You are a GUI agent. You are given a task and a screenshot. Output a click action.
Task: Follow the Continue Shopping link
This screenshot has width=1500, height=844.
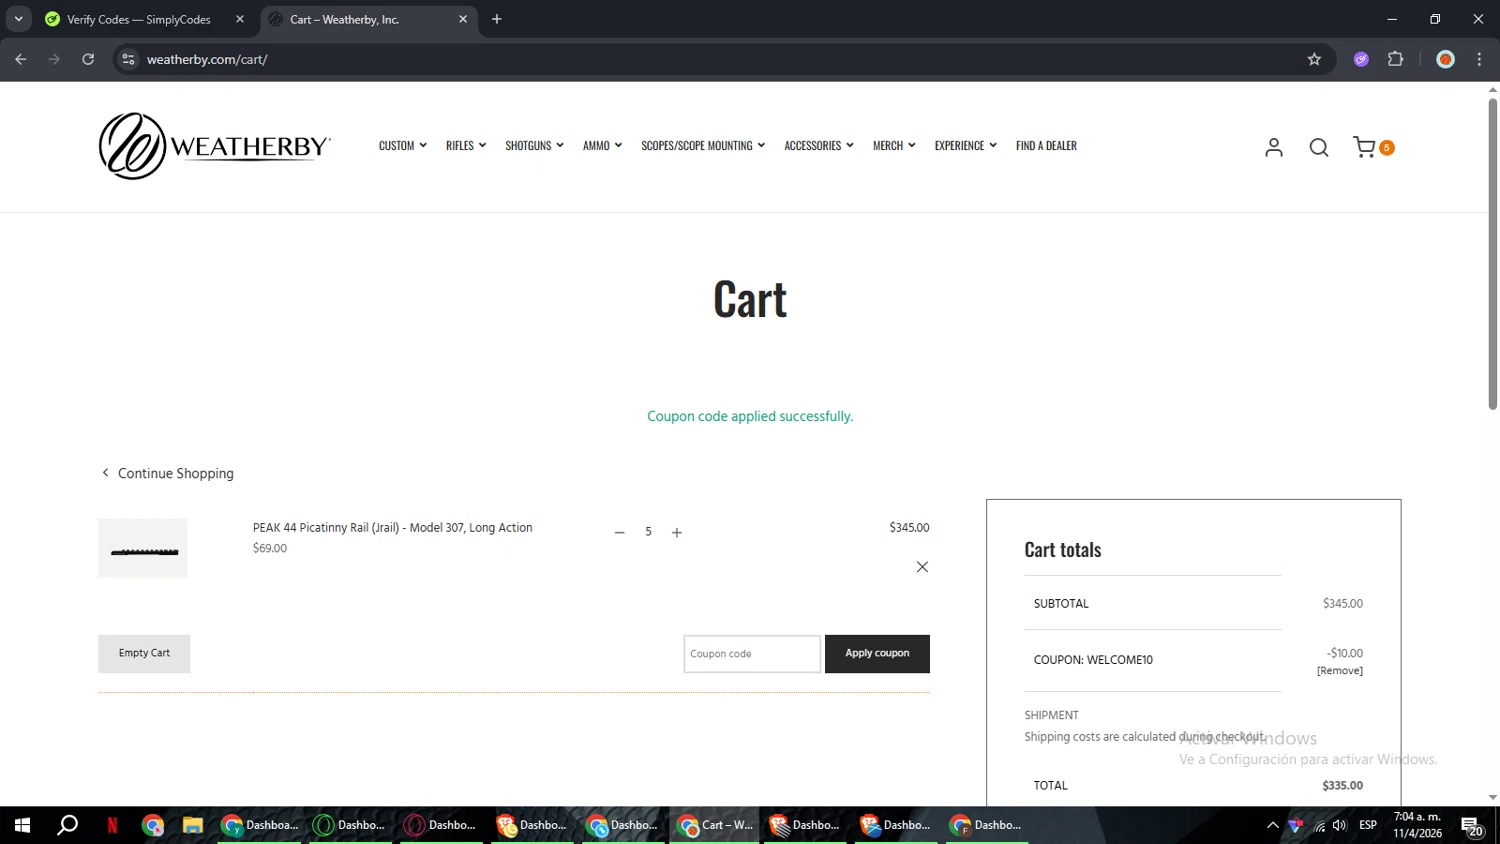(x=167, y=473)
